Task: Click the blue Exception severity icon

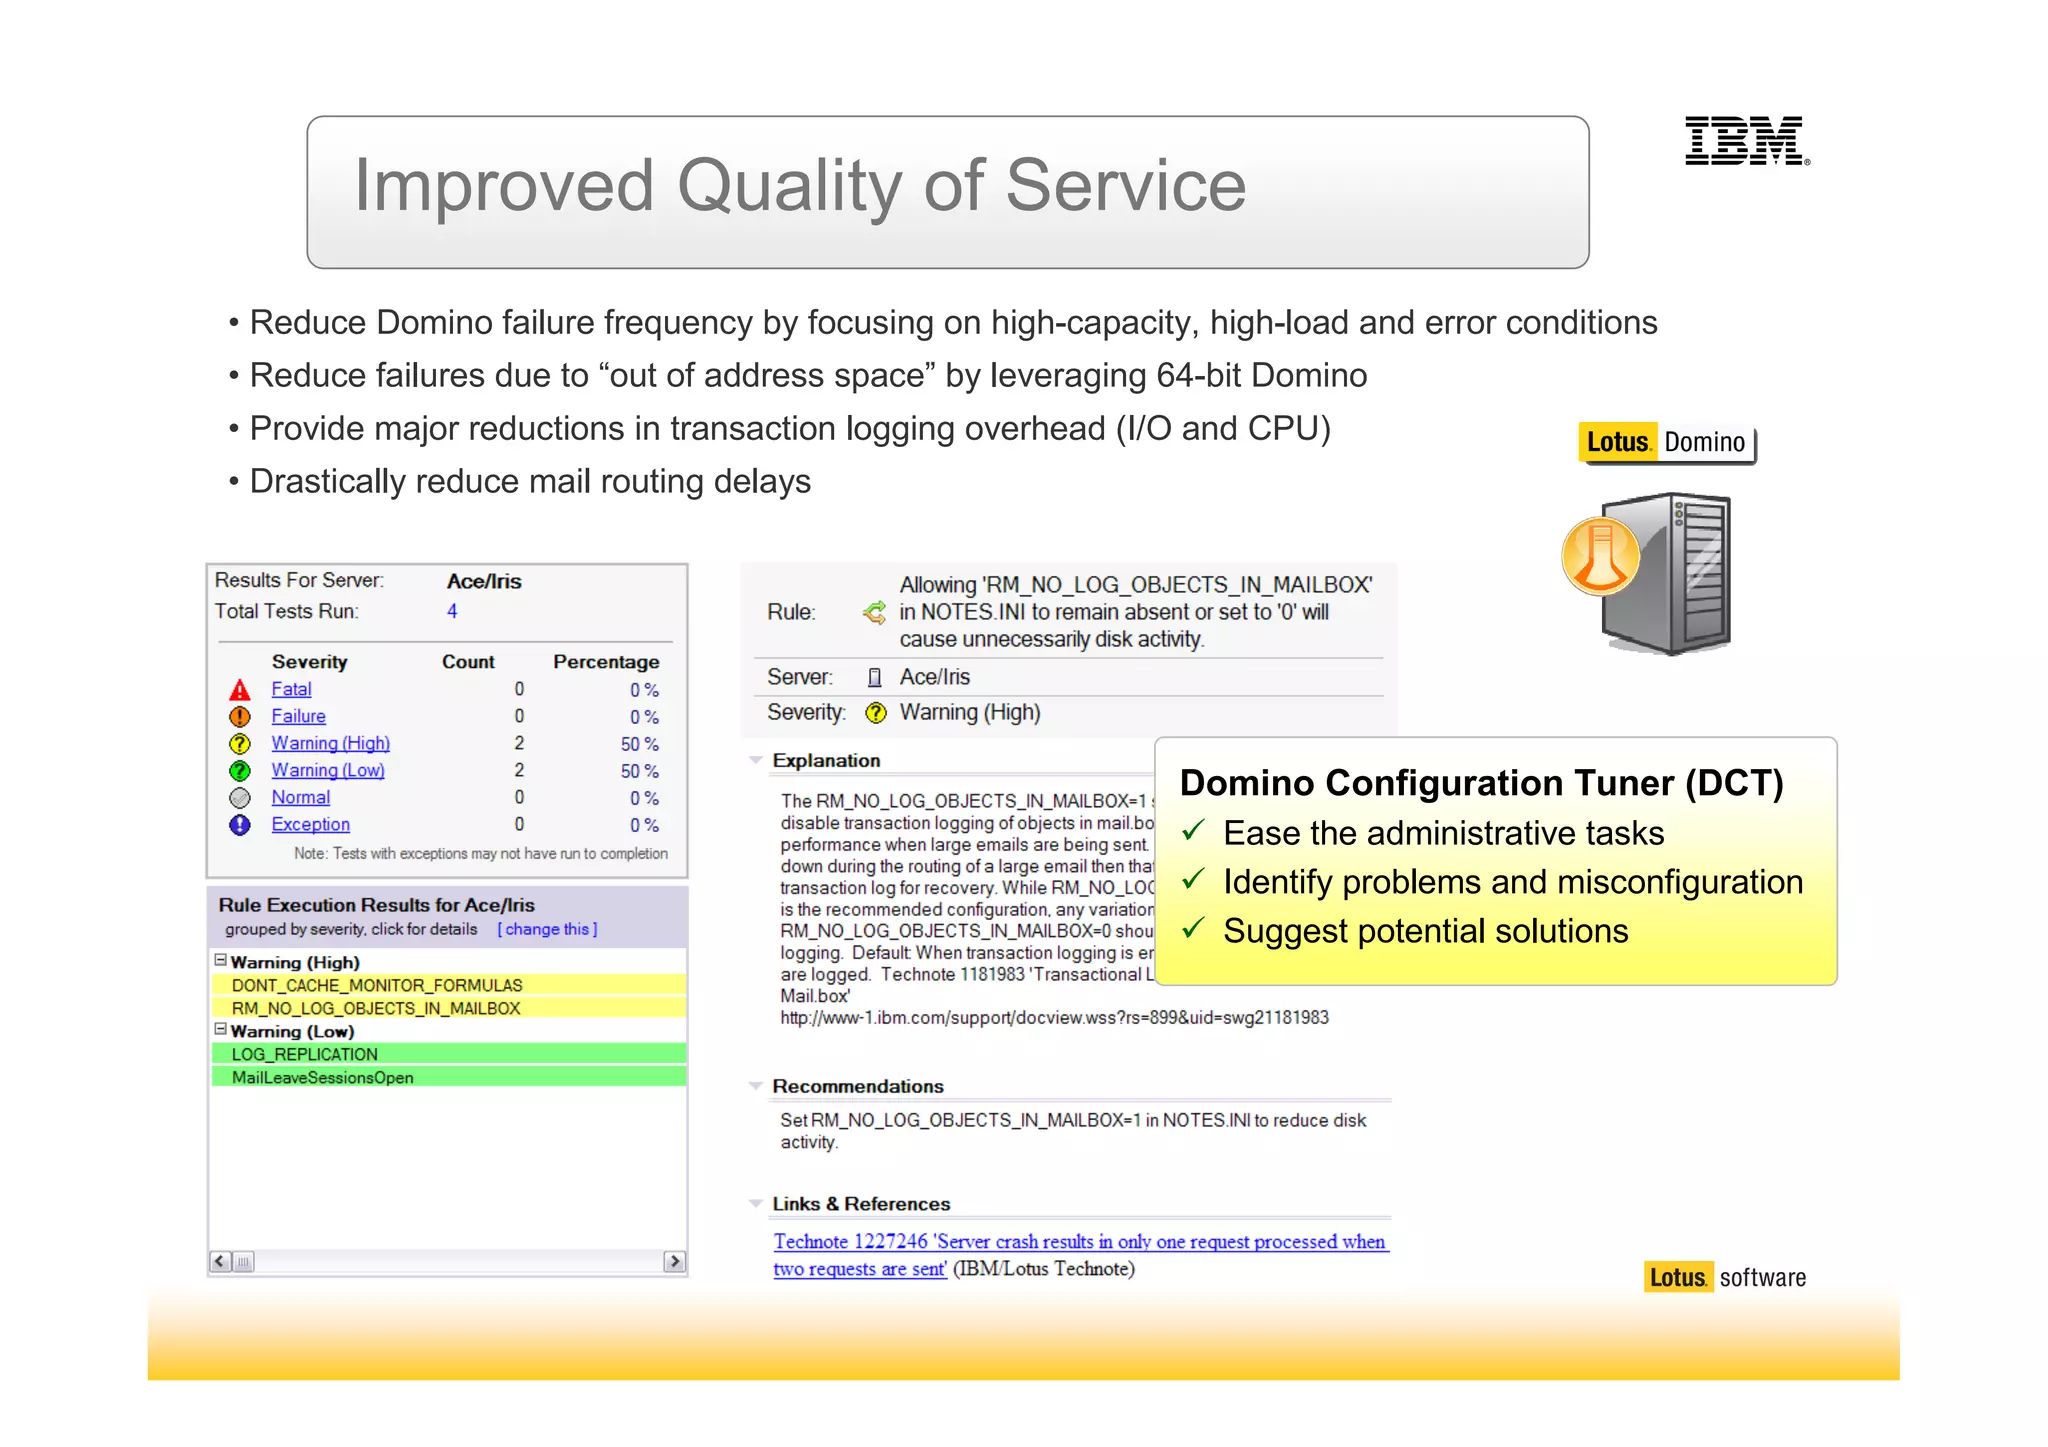Action: [x=240, y=825]
